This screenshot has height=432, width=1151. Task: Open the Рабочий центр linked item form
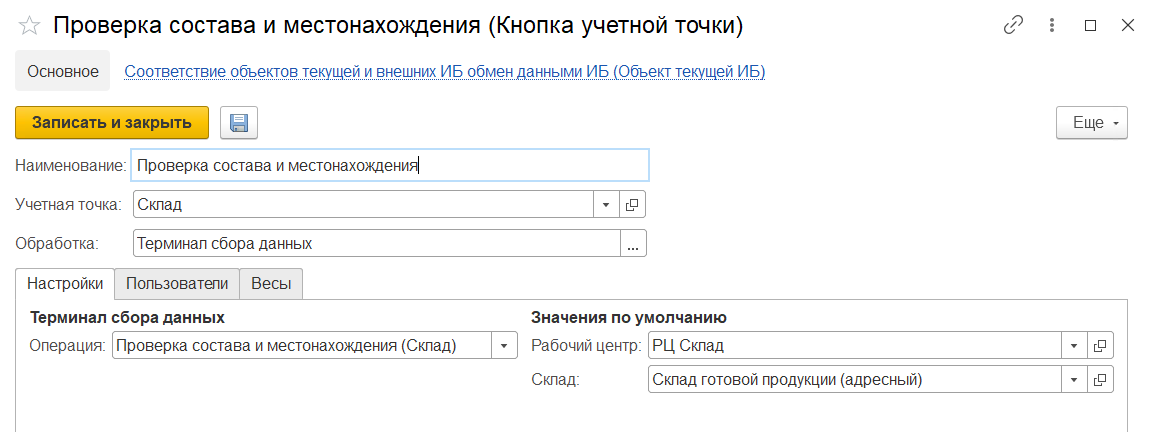pos(1100,346)
